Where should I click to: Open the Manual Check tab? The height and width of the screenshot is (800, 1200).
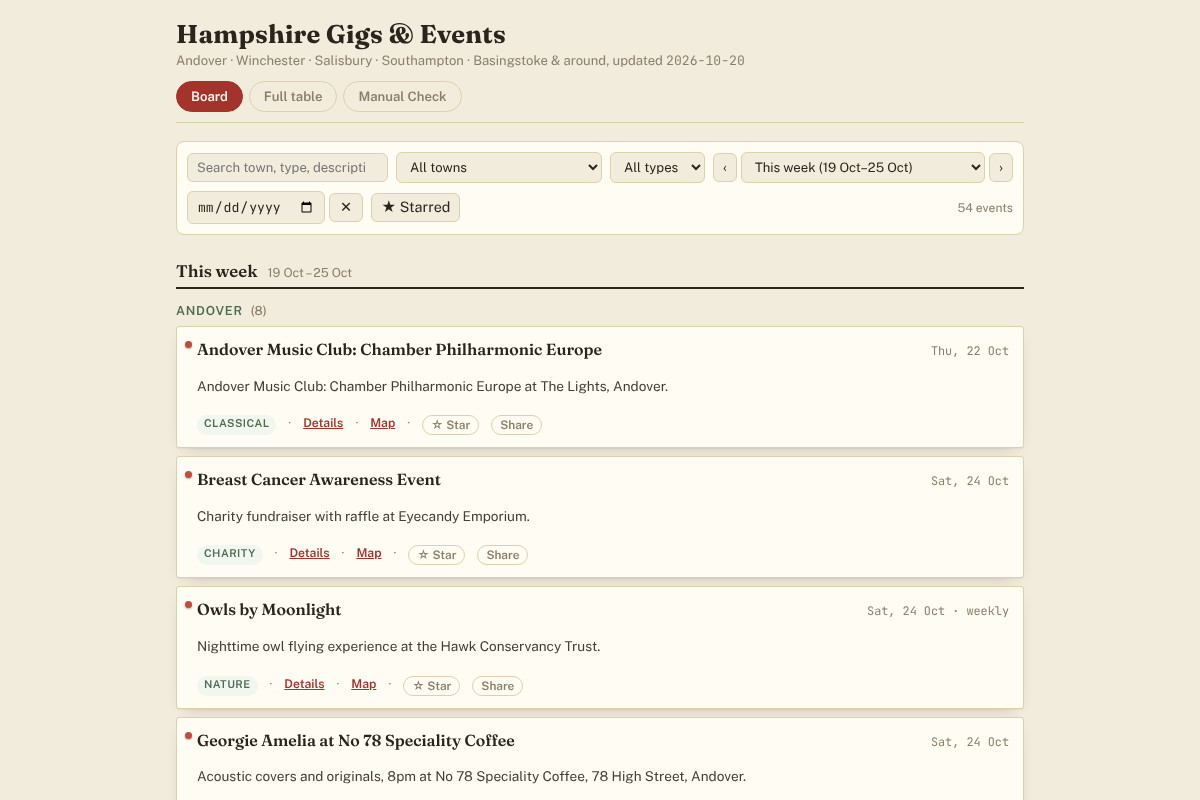[x=402, y=96]
